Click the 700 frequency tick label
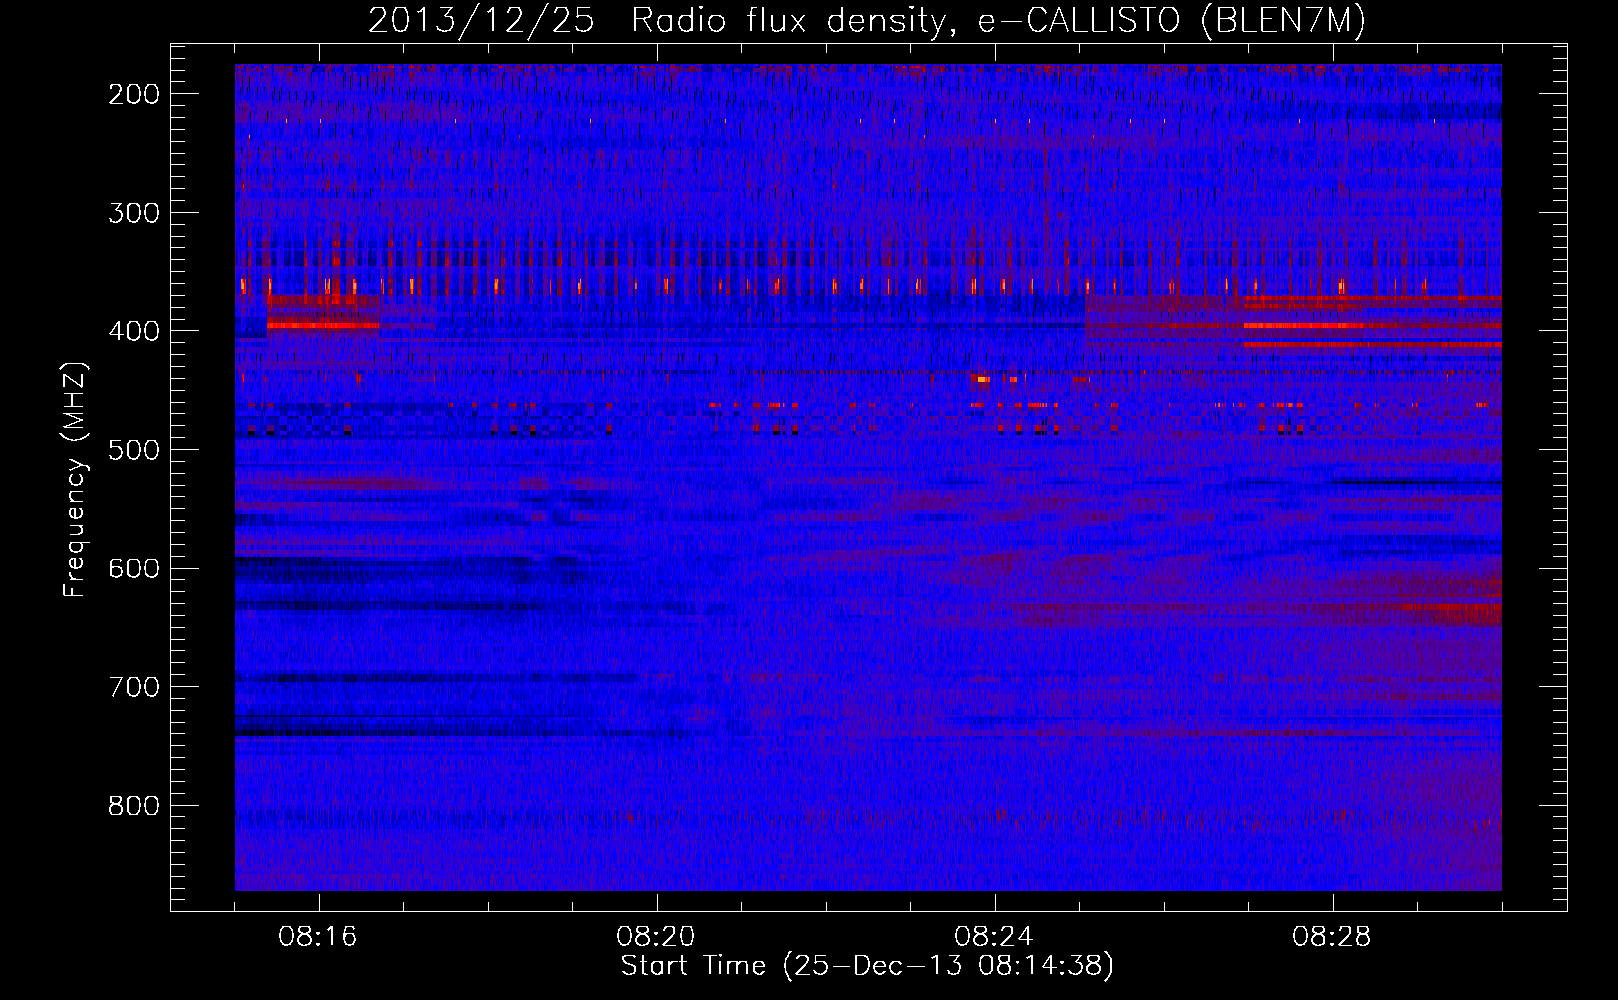Screen dimensions: 1618x1000 [133, 687]
